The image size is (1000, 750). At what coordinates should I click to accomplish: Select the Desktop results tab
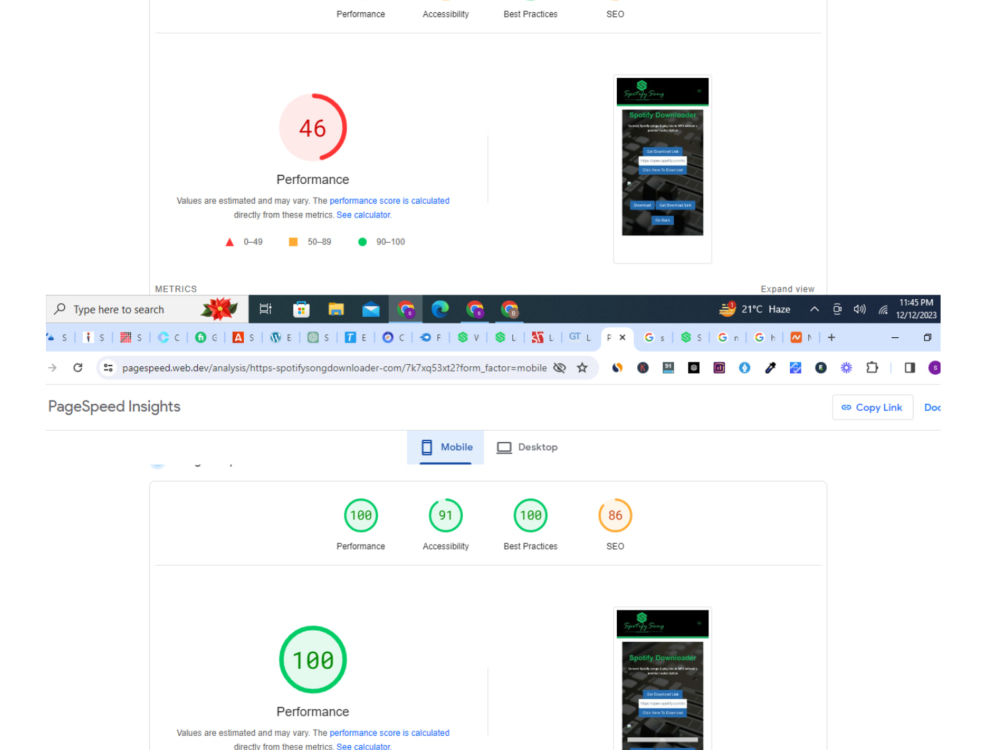[x=527, y=447]
